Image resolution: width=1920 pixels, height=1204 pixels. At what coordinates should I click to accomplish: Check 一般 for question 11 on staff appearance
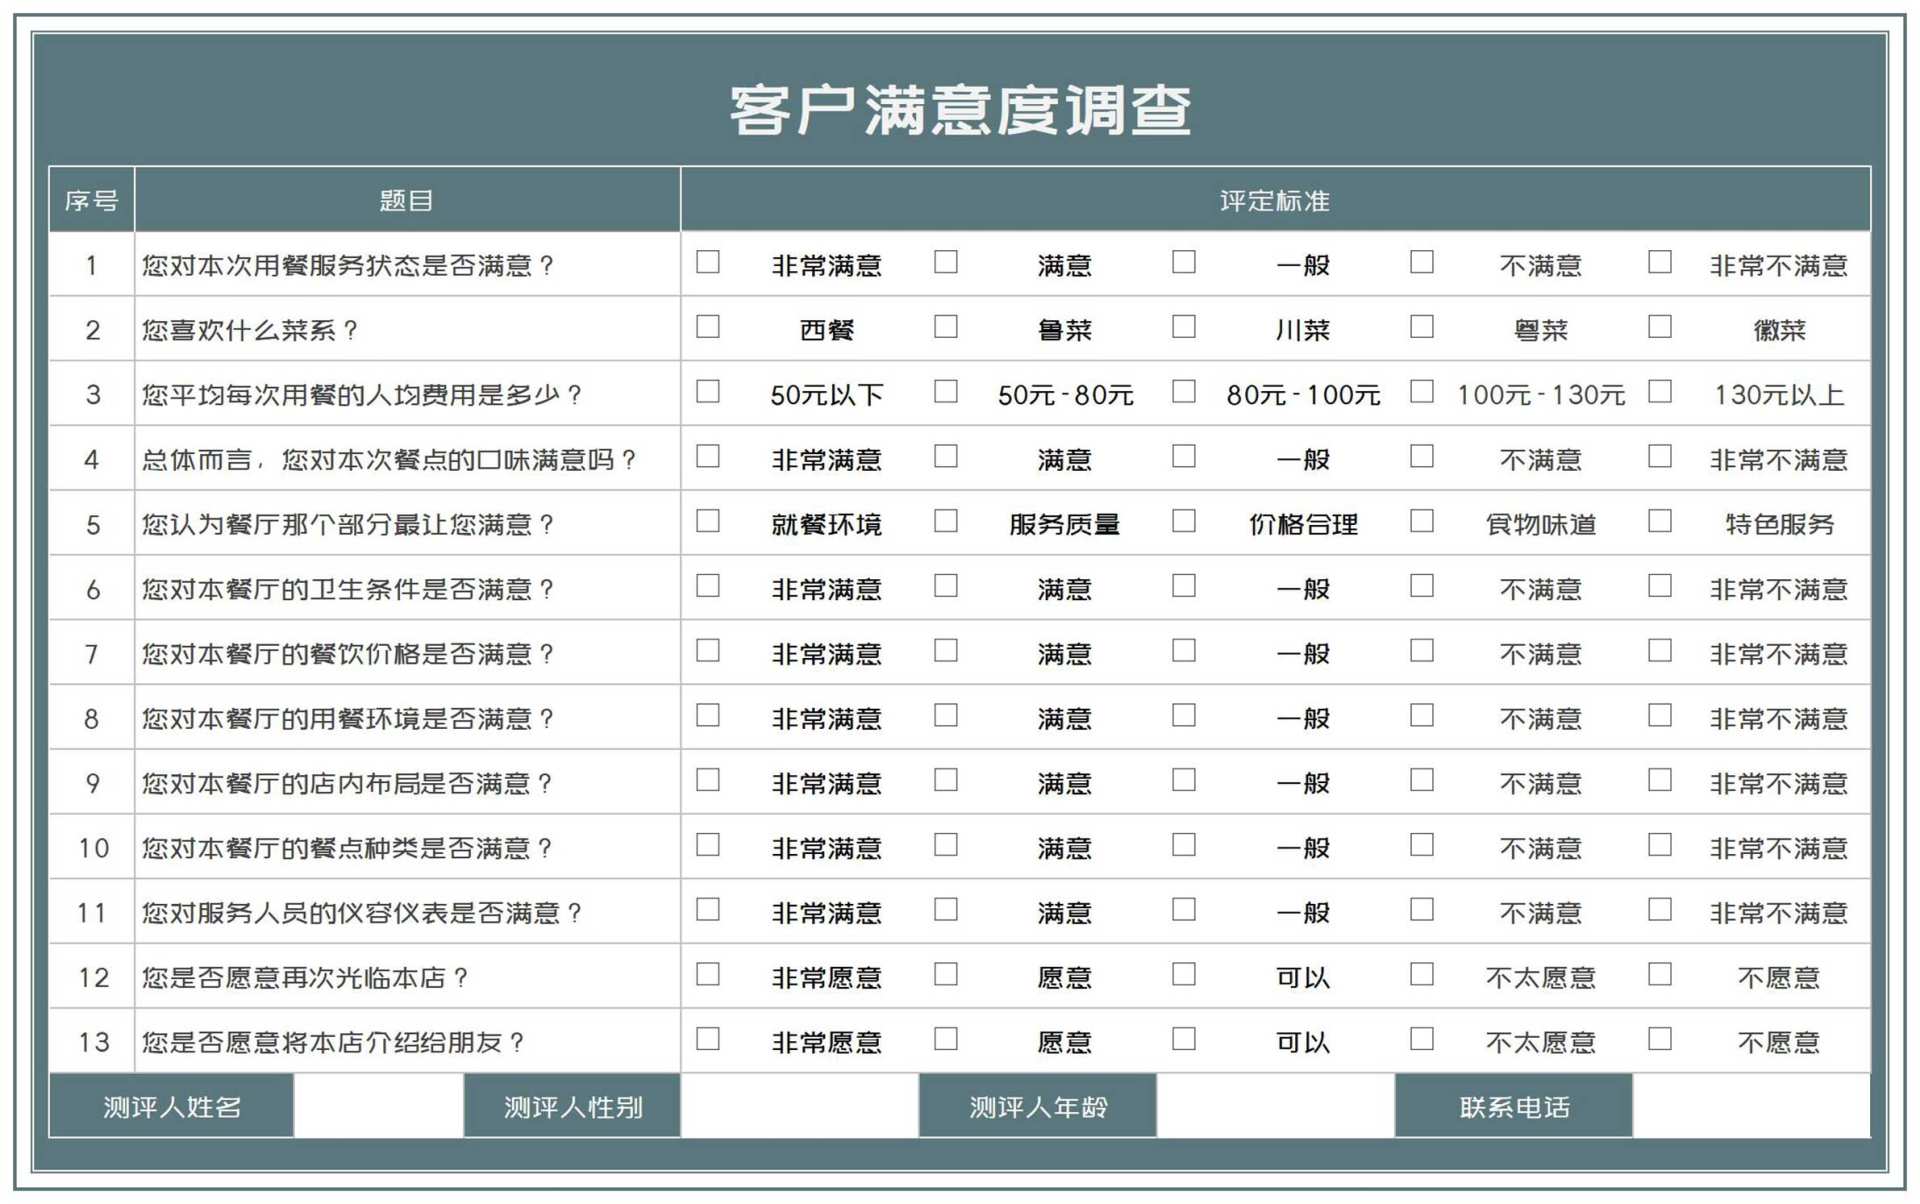pyautogui.click(x=1184, y=910)
